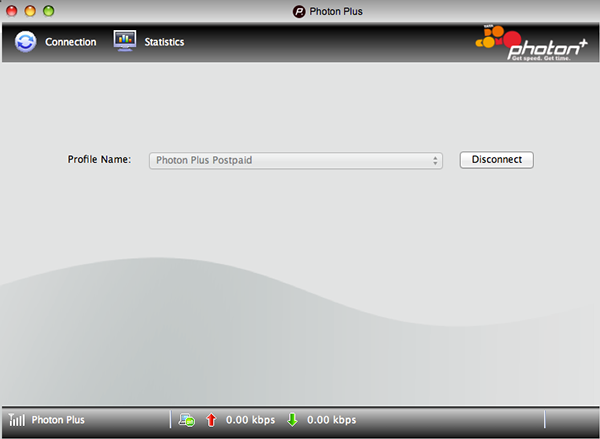Click the Profile Name label
The image size is (600, 439).
click(99, 159)
